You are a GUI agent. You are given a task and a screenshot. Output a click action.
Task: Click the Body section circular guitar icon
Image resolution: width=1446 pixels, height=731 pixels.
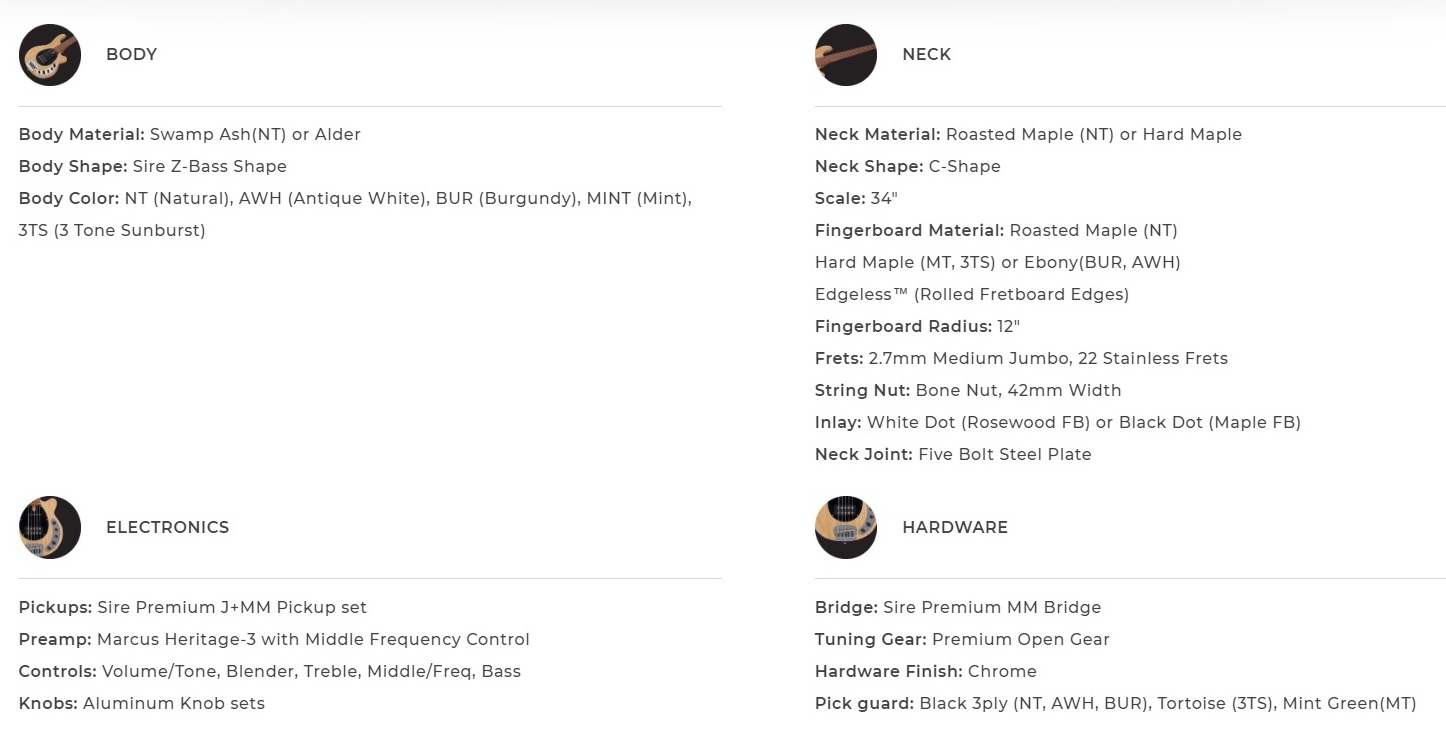click(50, 55)
